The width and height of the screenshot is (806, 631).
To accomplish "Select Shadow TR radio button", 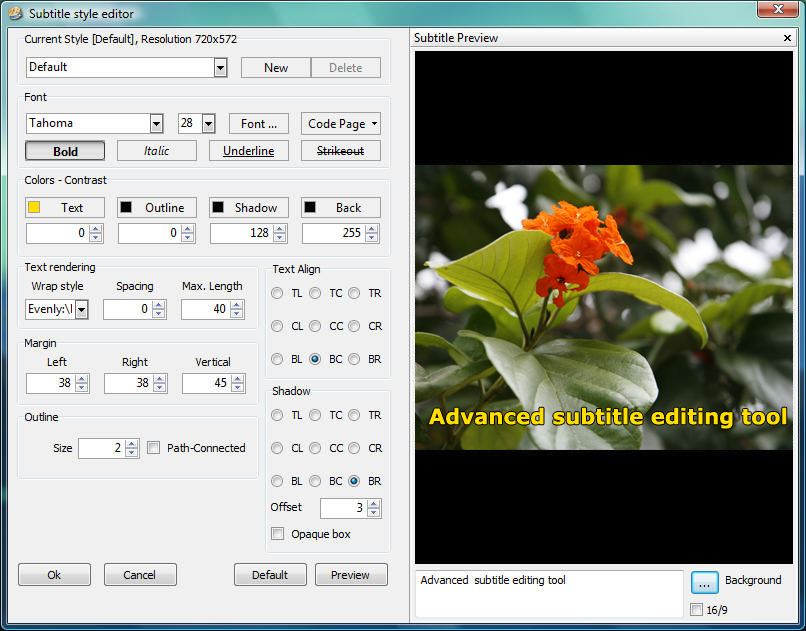I will (354, 415).
